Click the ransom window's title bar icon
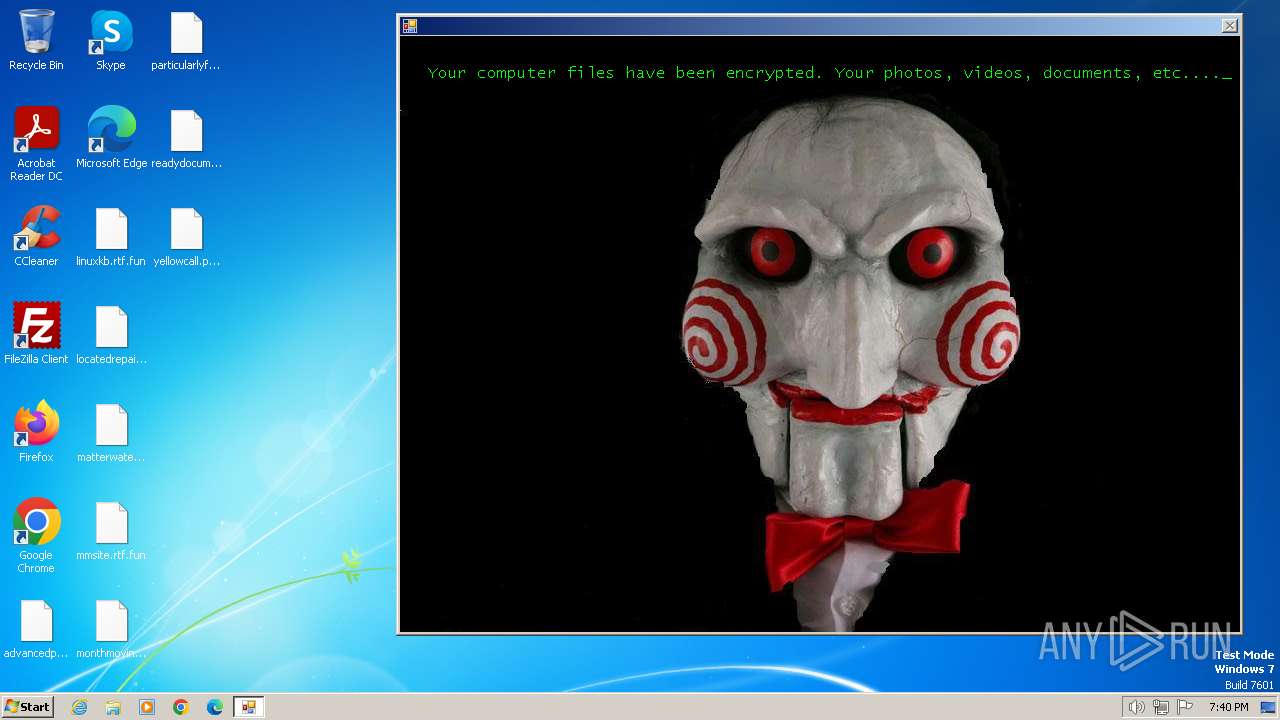 (410, 26)
